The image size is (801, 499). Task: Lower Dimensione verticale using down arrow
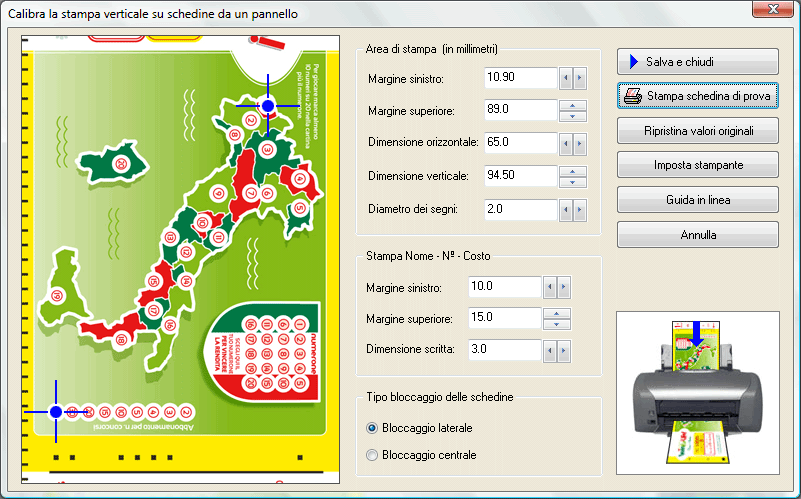tap(572, 182)
